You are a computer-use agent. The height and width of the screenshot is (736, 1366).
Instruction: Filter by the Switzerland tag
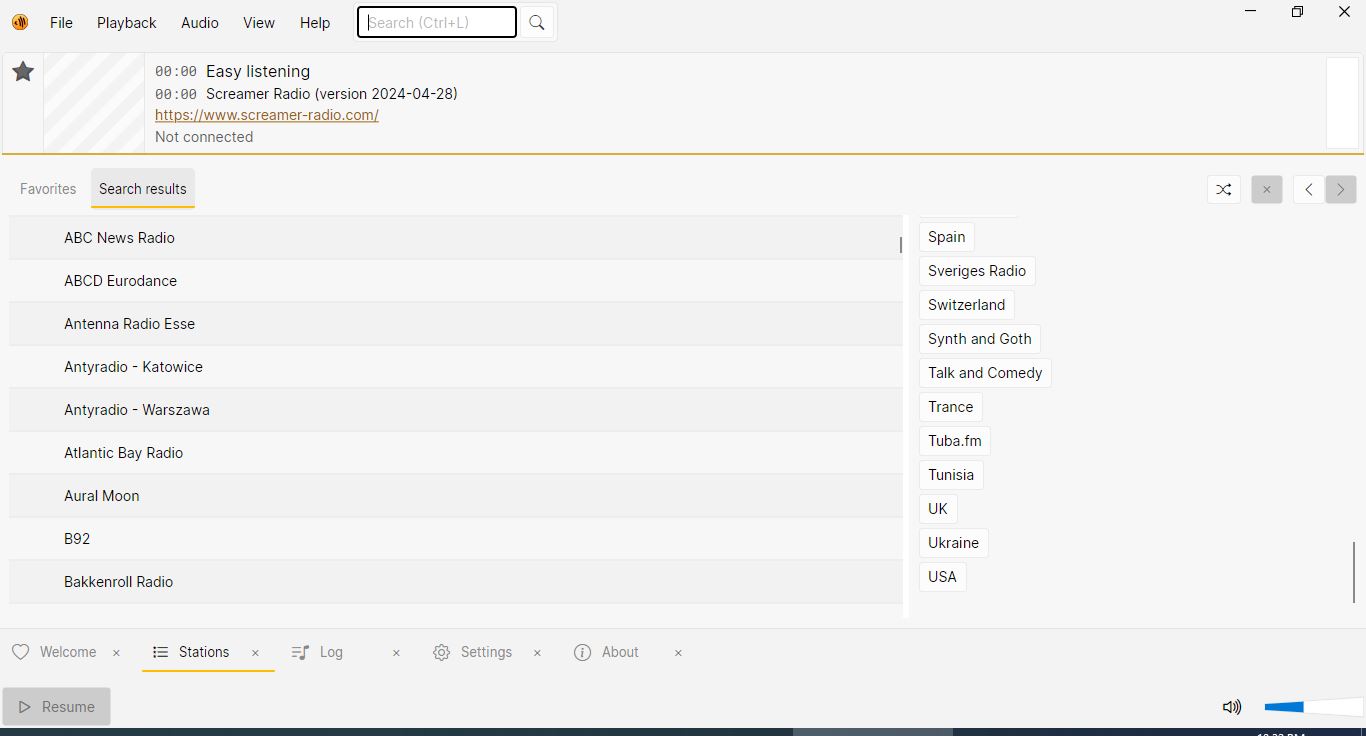click(x=967, y=305)
